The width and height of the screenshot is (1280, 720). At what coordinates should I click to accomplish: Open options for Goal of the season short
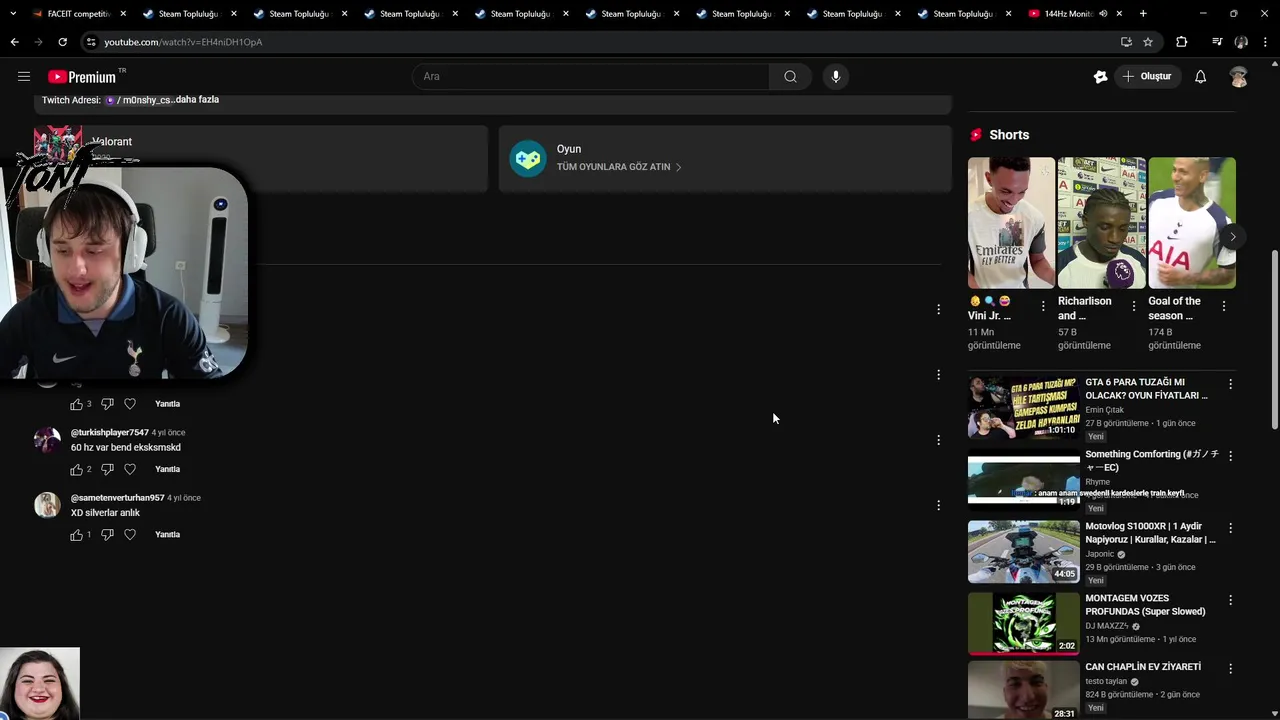[1223, 306]
